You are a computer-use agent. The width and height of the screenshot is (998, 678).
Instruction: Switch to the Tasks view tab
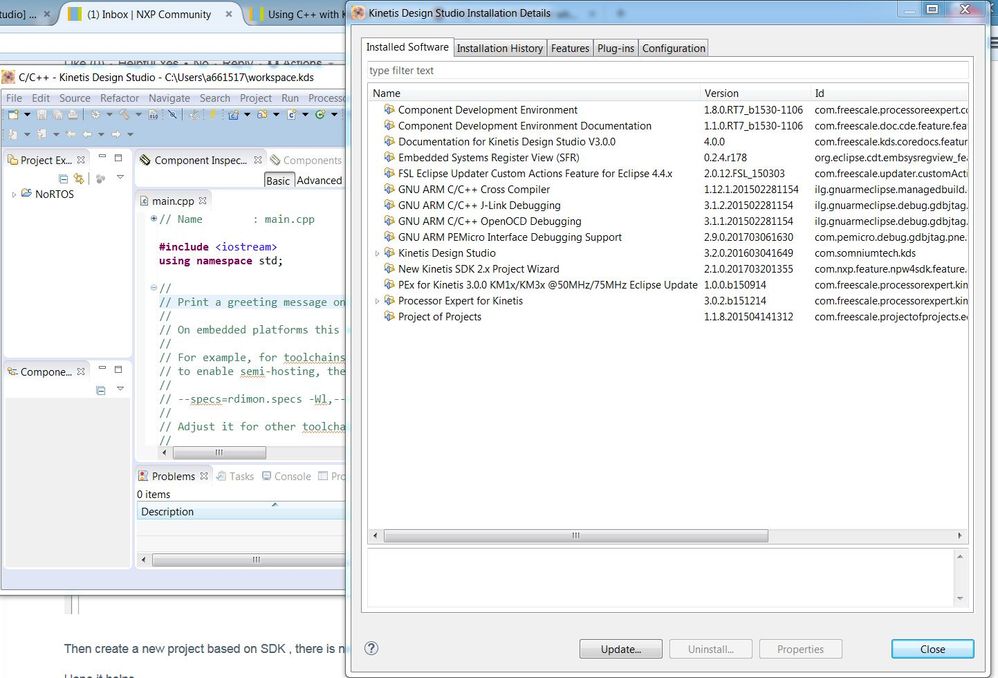pyautogui.click(x=235, y=476)
